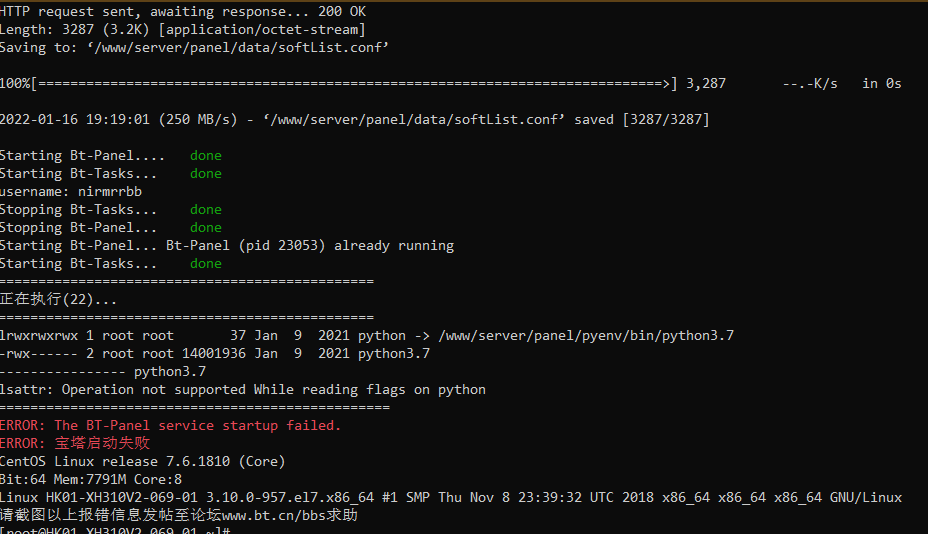
Task: Click the softList.conf save path text
Action: [x=238, y=47]
